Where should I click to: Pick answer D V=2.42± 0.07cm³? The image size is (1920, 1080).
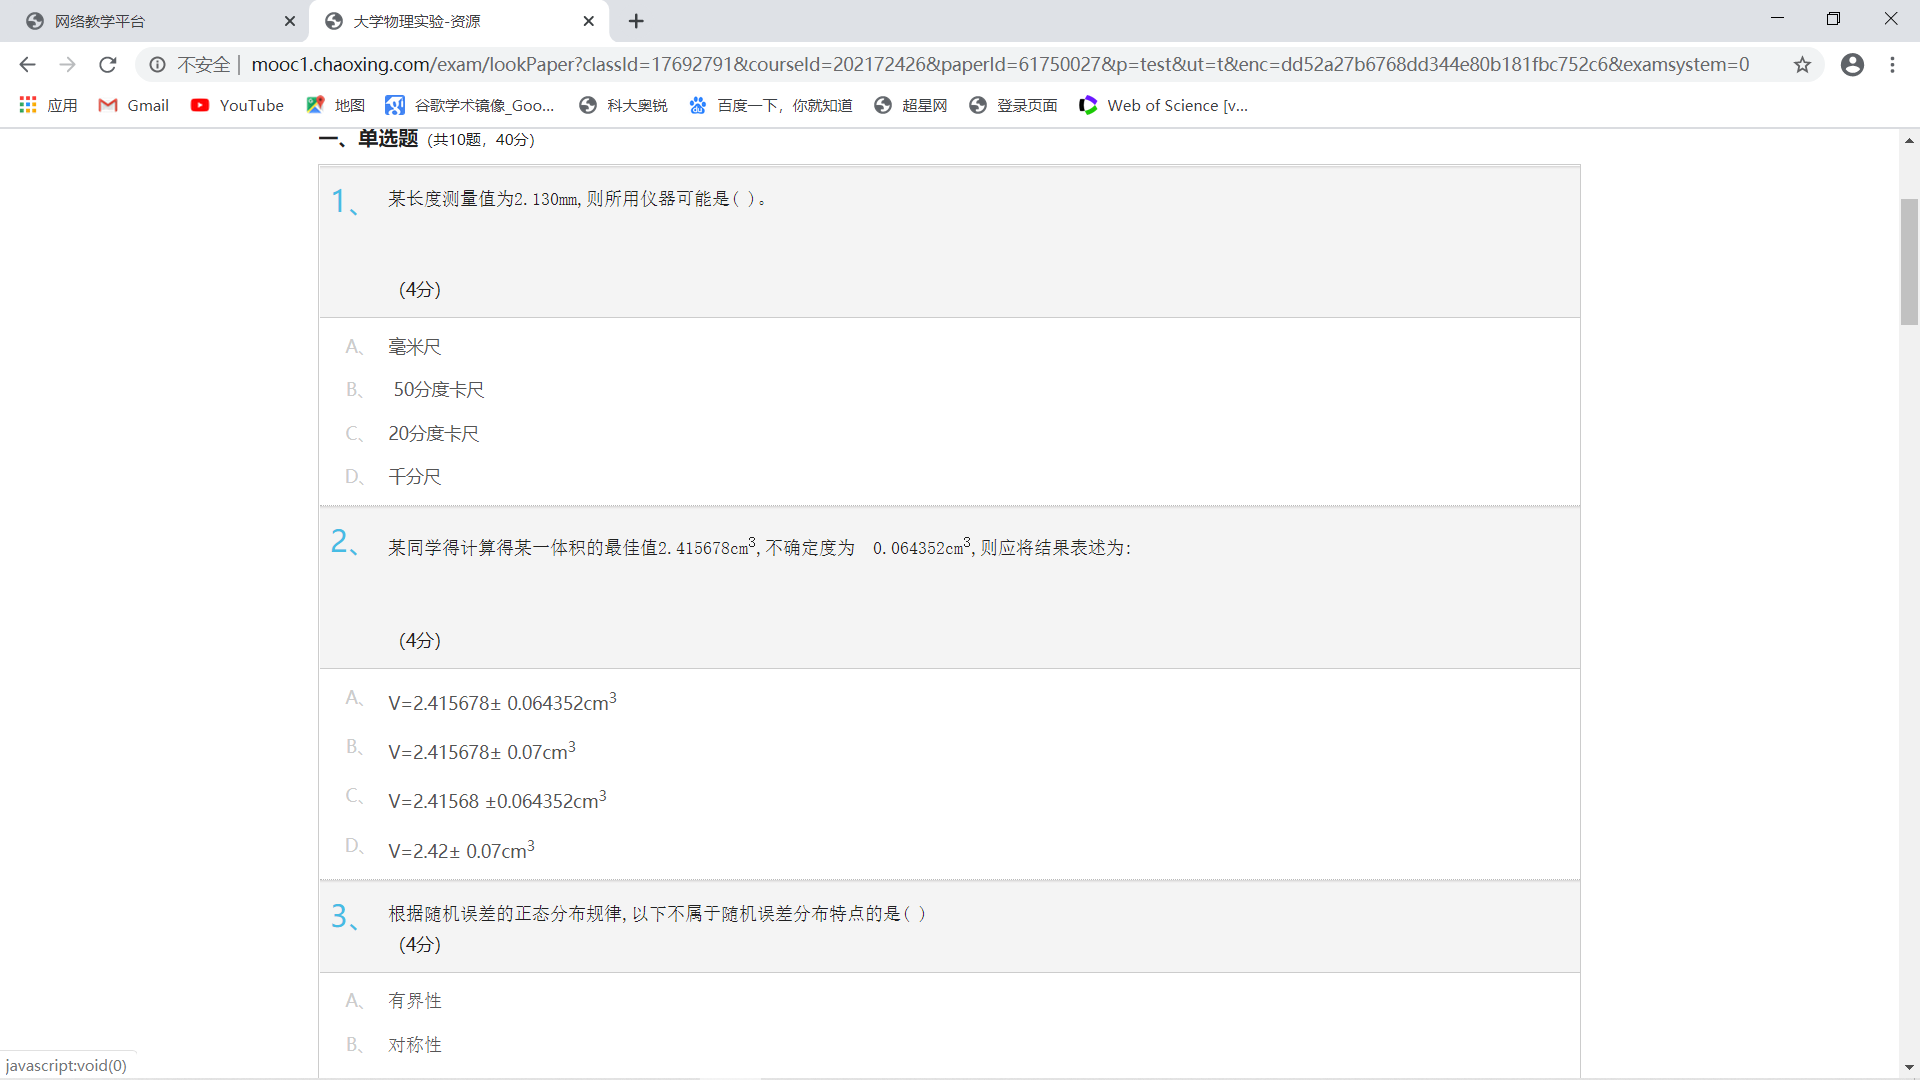[460, 851]
